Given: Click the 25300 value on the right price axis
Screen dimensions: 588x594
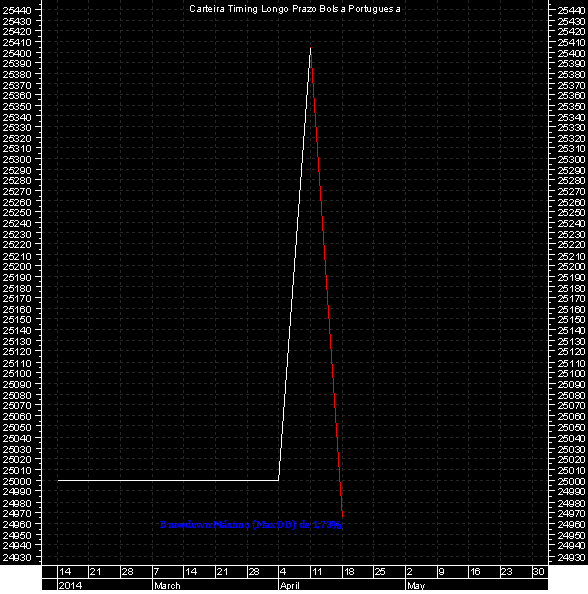Looking at the screenshot, I should click(x=571, y=159).
